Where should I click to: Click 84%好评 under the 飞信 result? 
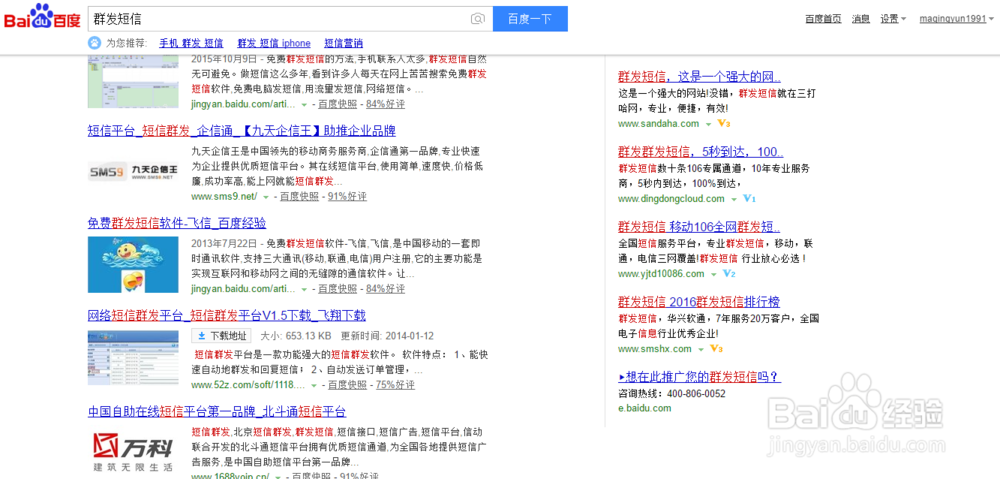pos(386,289)
